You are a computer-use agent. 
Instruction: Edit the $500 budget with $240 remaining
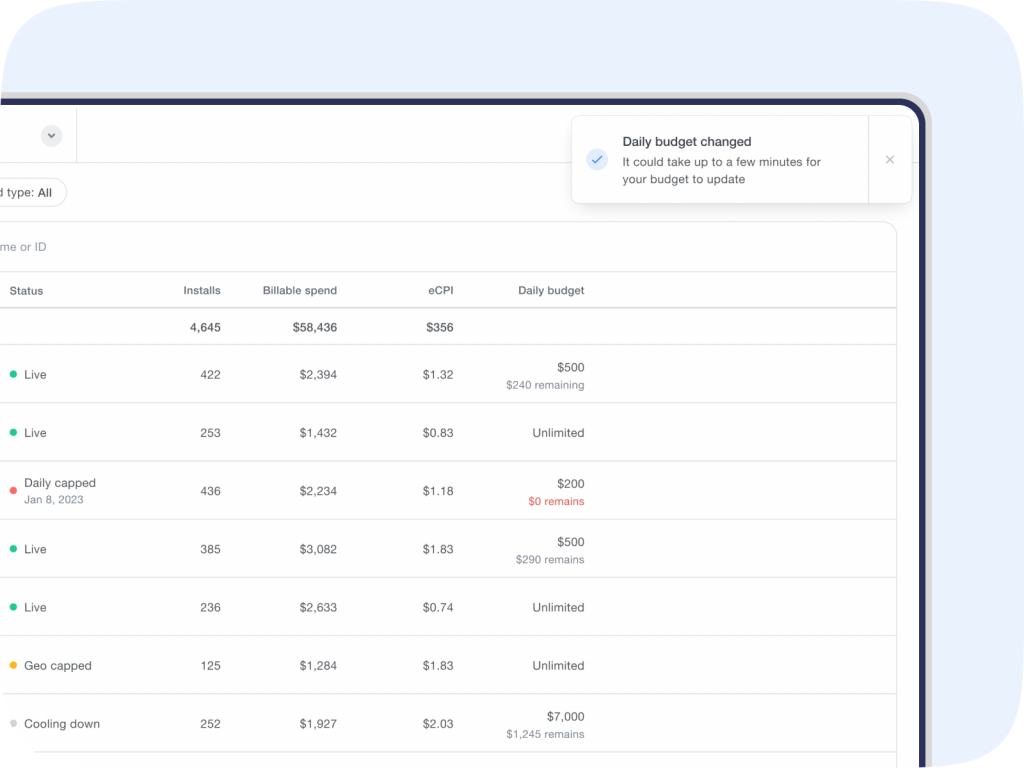(x=570, y=367)
